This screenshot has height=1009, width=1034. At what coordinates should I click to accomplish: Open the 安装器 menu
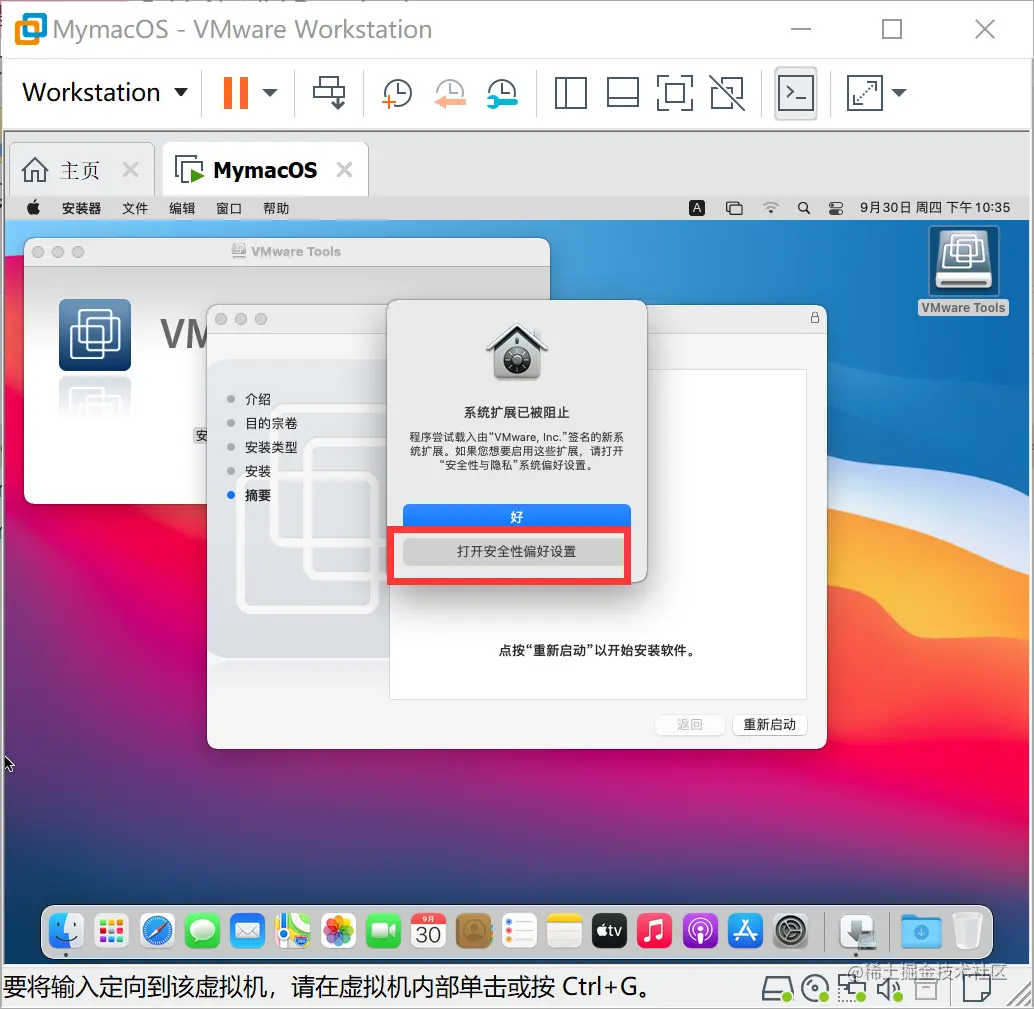[x=82, y=208]
